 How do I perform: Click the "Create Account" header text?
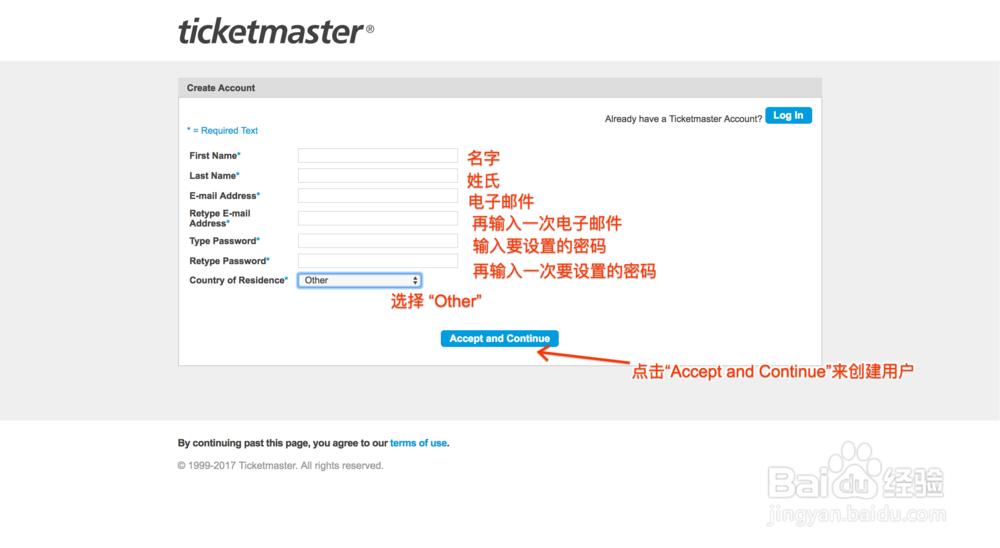point(221,88)
